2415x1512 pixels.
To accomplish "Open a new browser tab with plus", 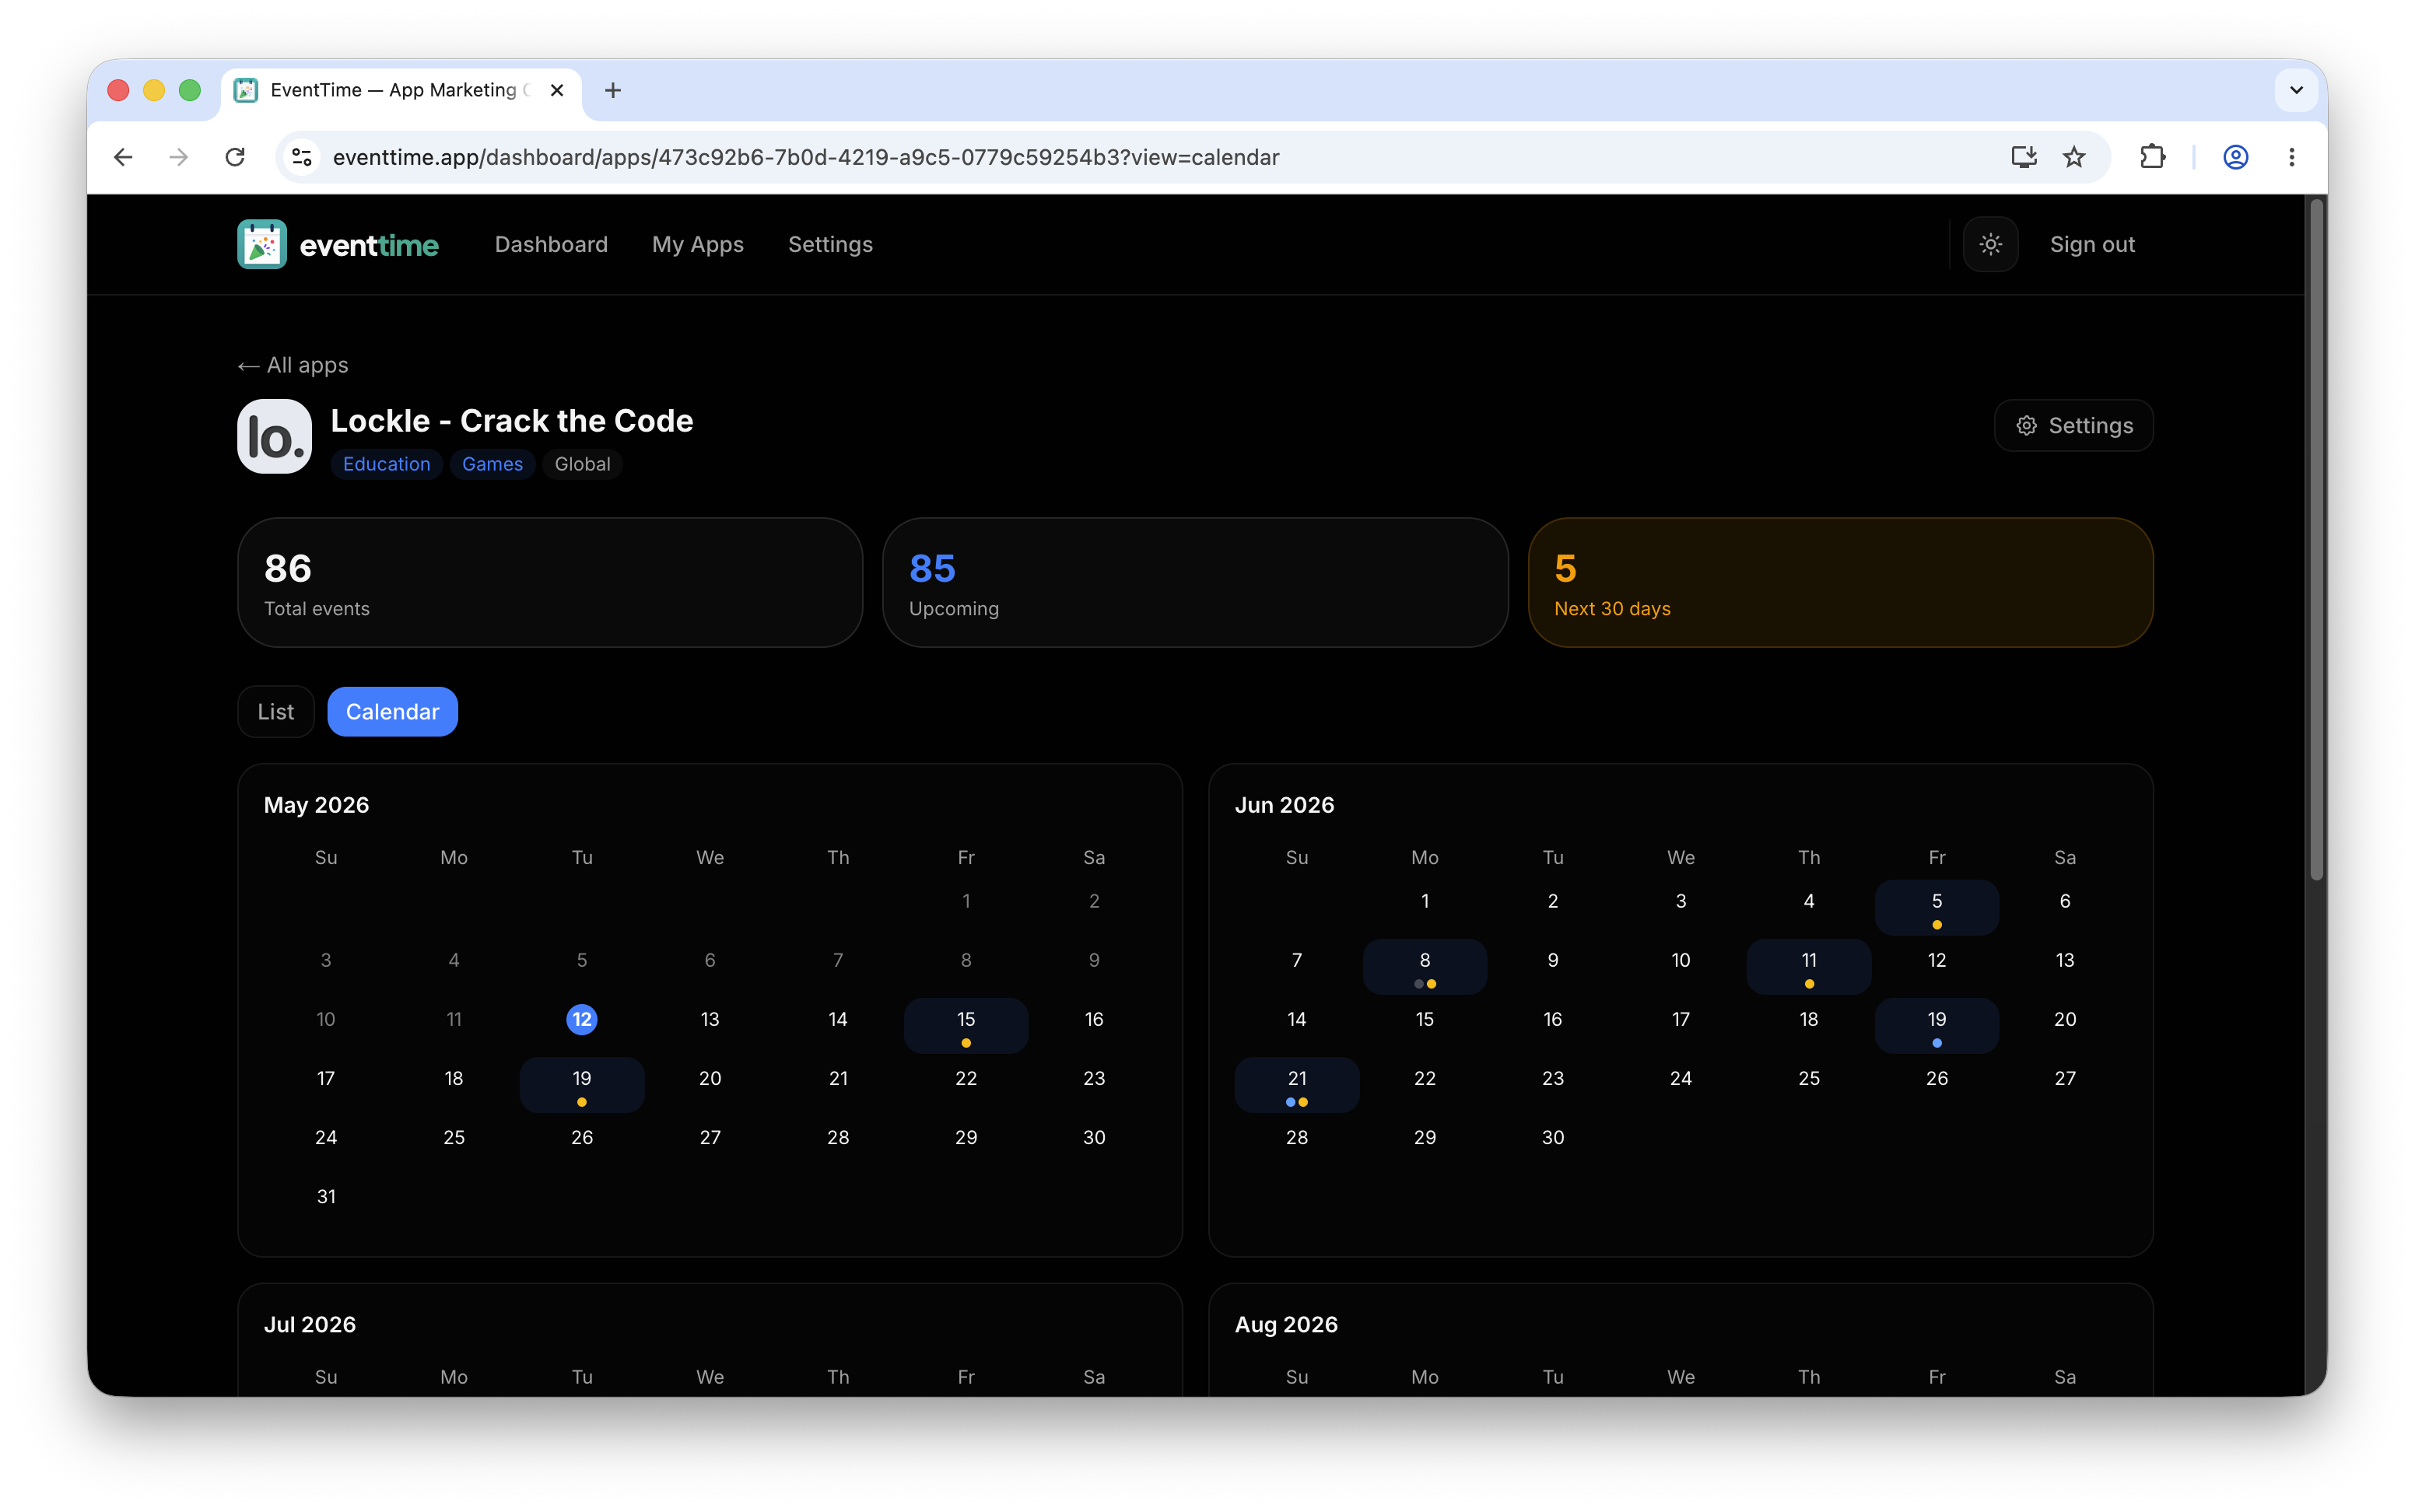I will pos(613,90).
